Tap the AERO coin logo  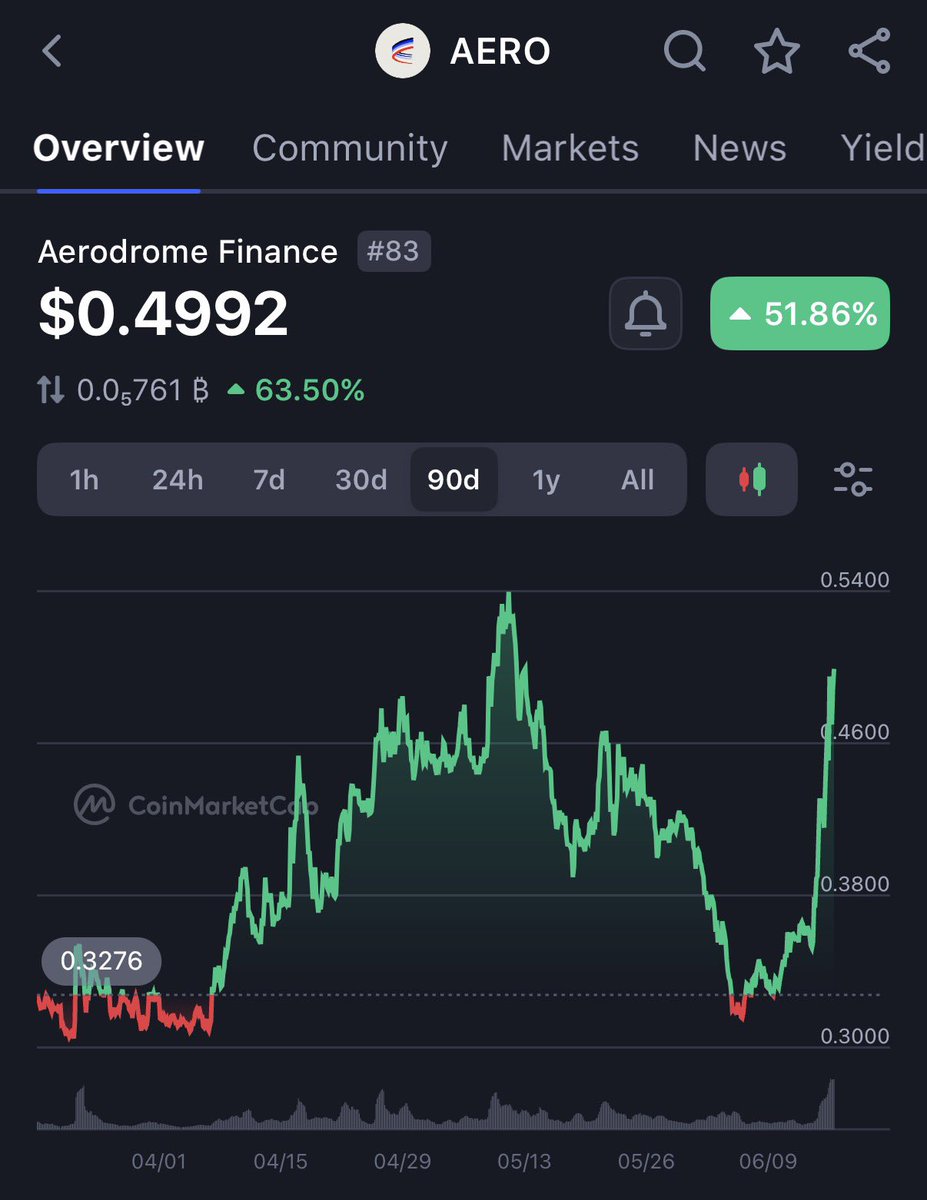(402, 51)
